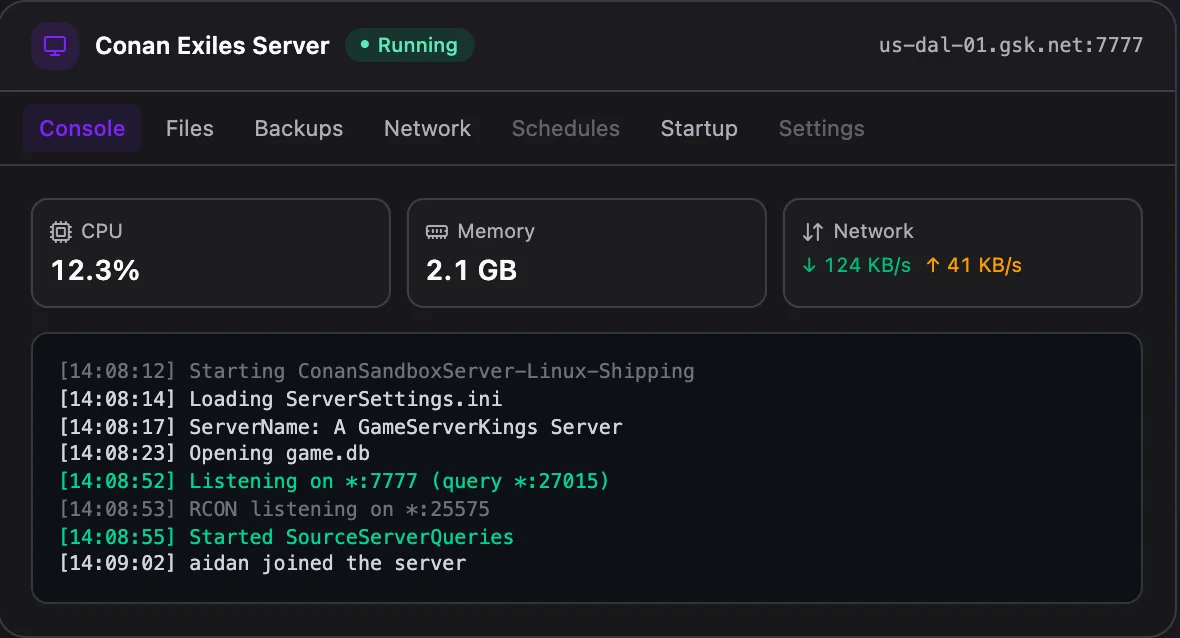Click the Memory RAM icon
Image resolution: width=1180 pixels, height=638 pixels.
click(x=436, y=232)
